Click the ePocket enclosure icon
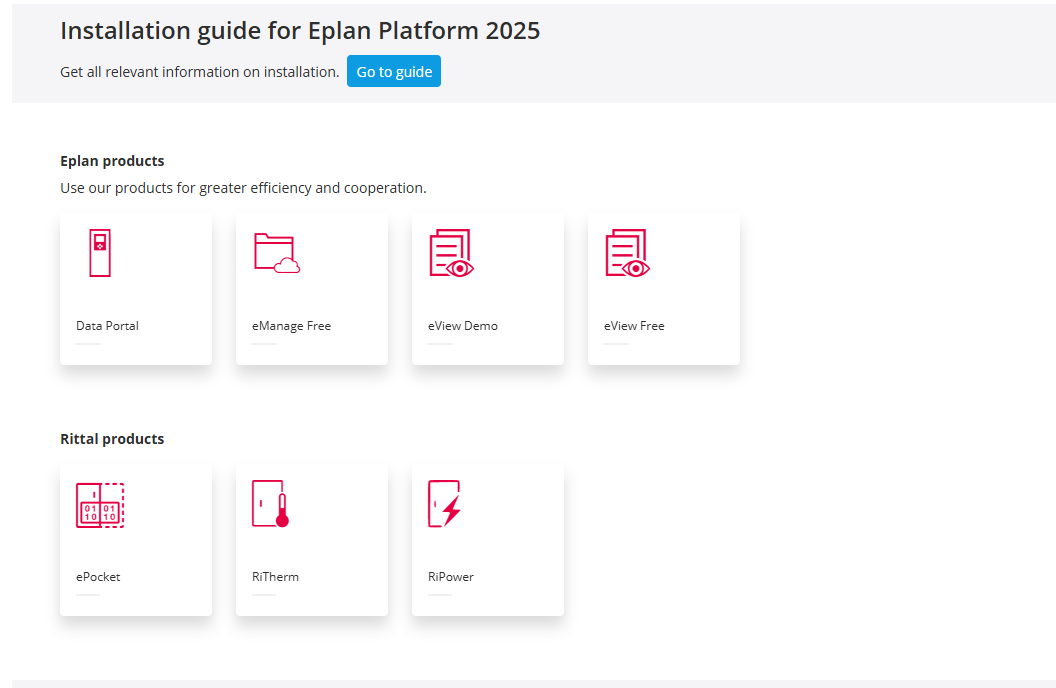The height and width of the screenshot is (688, 1056). tap(100, 504)
